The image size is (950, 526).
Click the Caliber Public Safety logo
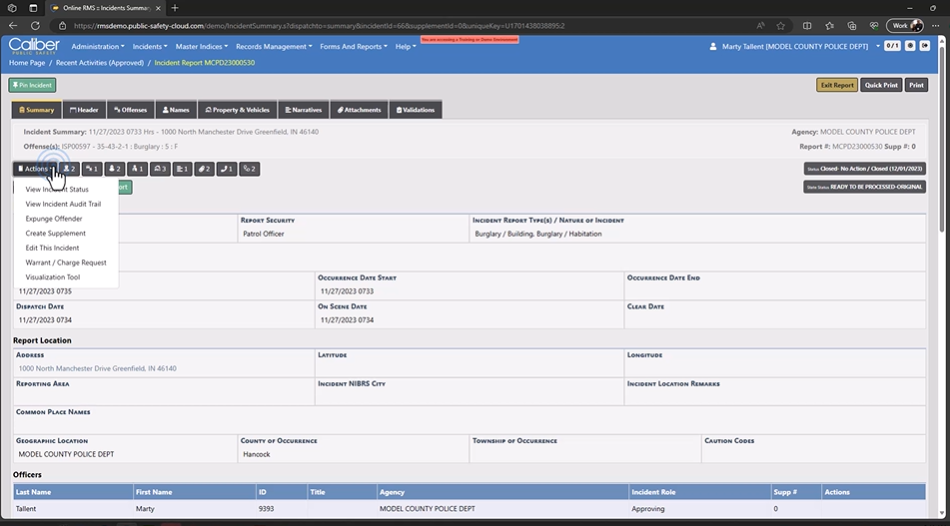tap(34, 46)
